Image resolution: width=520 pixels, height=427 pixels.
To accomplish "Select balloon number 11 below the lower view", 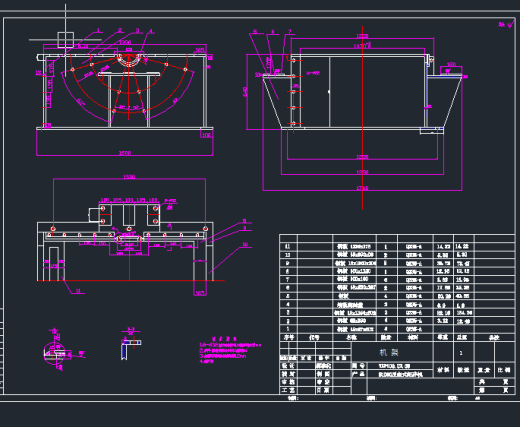I will coord(78,291).
